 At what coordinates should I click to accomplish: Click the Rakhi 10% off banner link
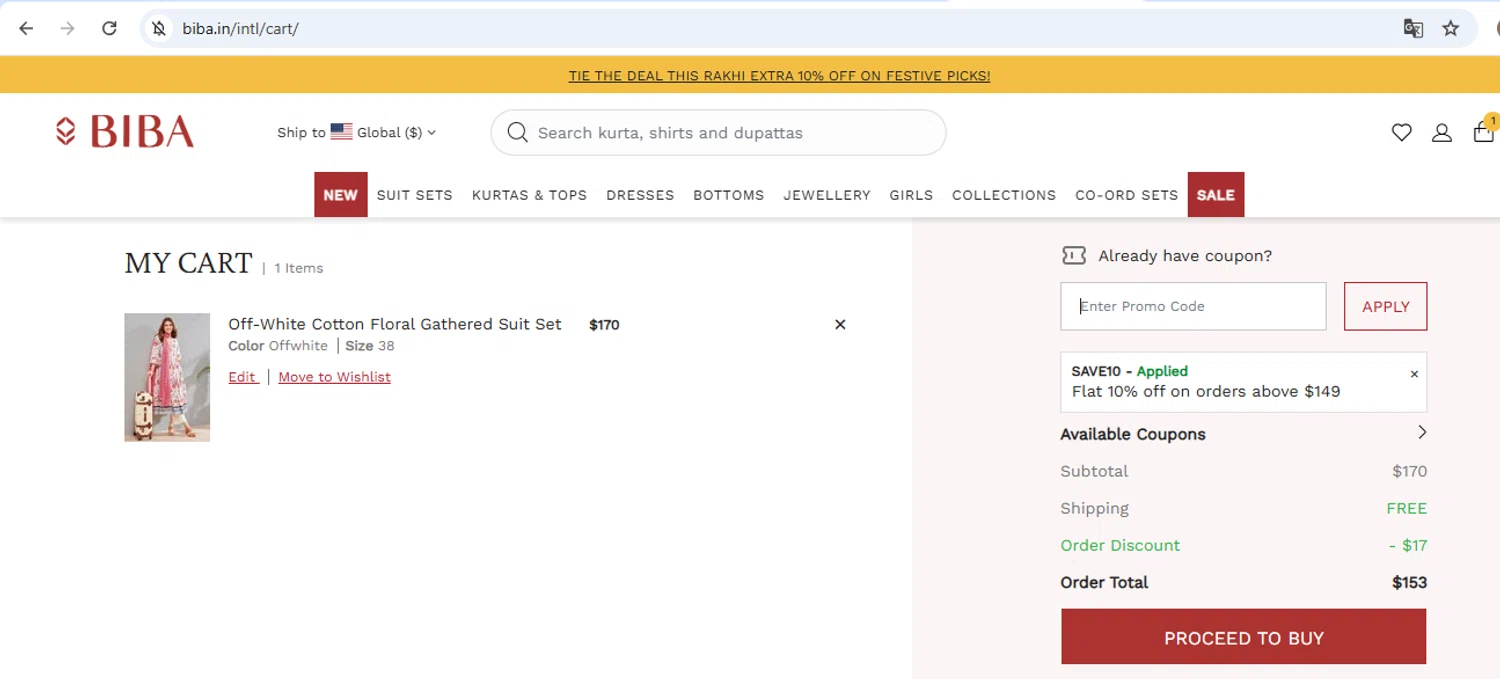point(779,76)
